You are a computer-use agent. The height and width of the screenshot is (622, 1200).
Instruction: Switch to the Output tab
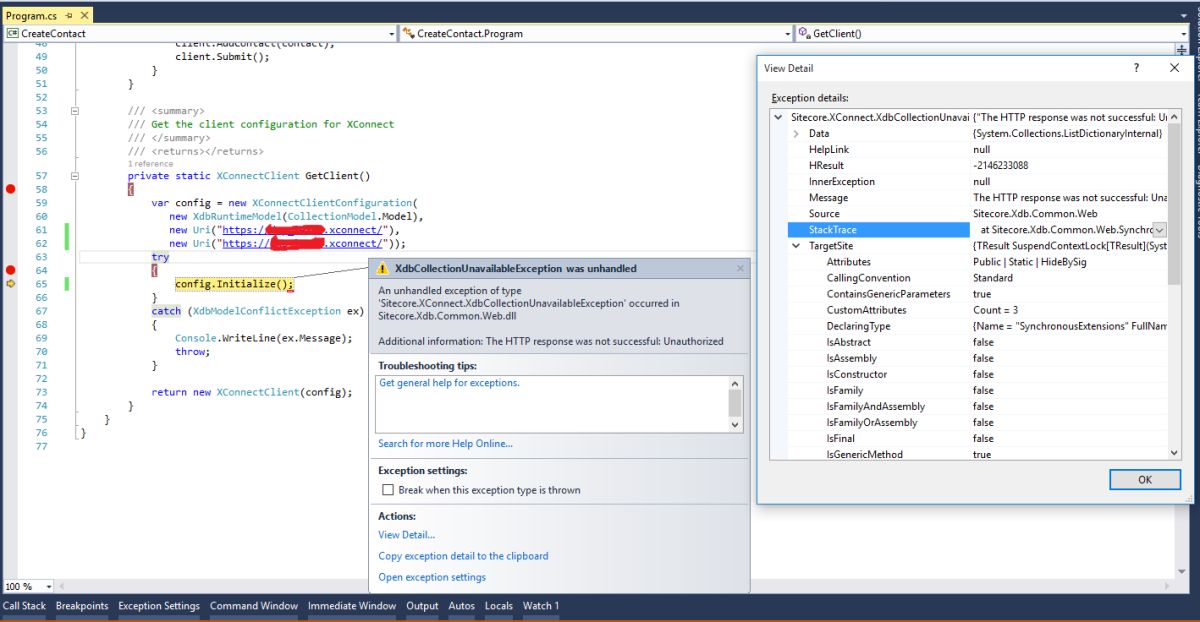pos(422,606)
